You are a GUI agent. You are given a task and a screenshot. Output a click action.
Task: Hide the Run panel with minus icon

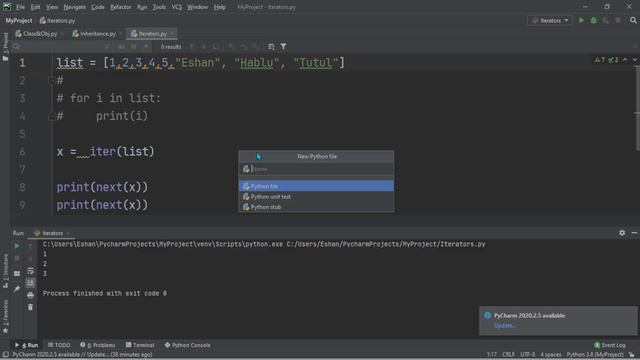(634, 233)
